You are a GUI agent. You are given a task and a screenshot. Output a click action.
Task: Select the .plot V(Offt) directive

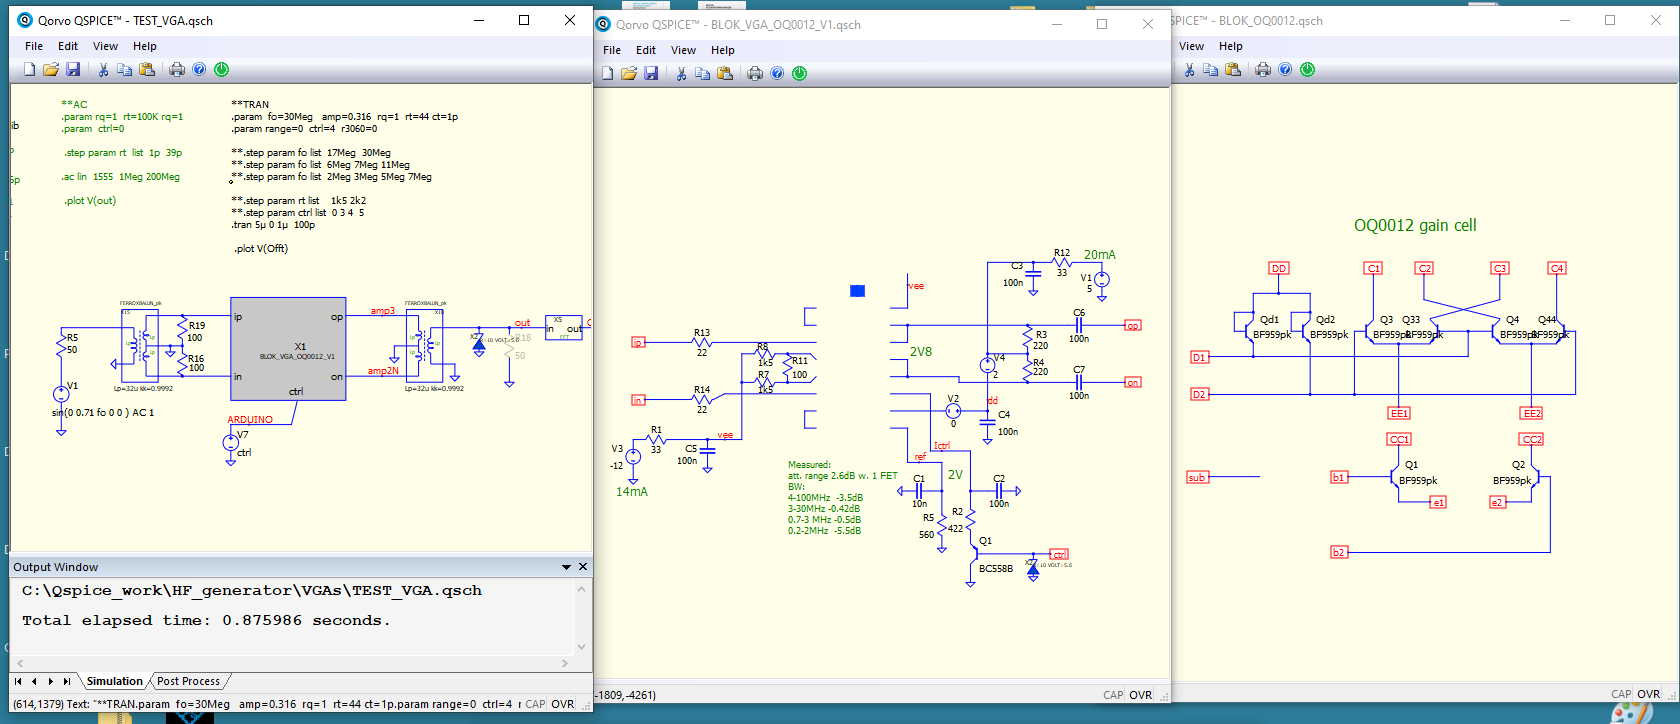click(261, 249)
